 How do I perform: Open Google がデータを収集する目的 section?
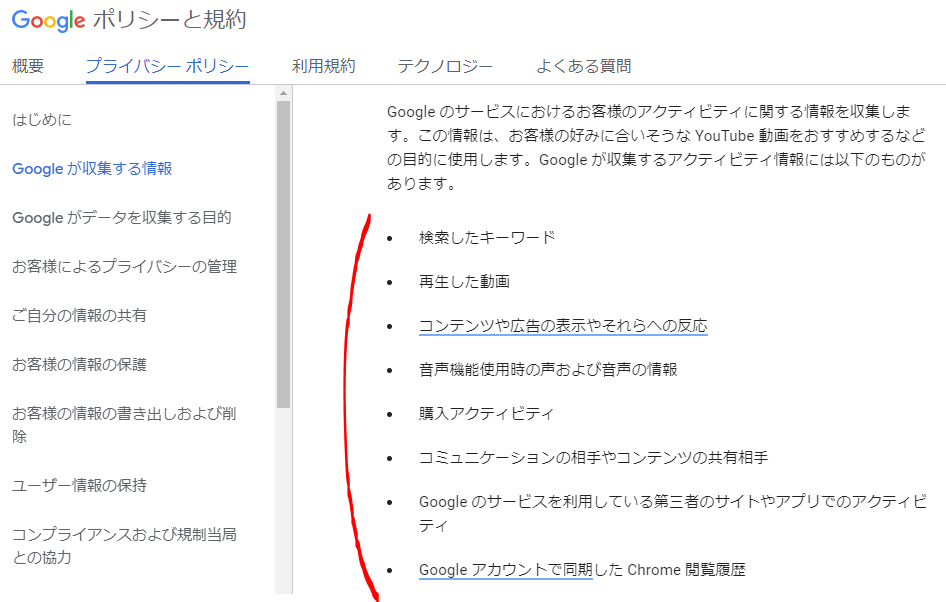122,217
